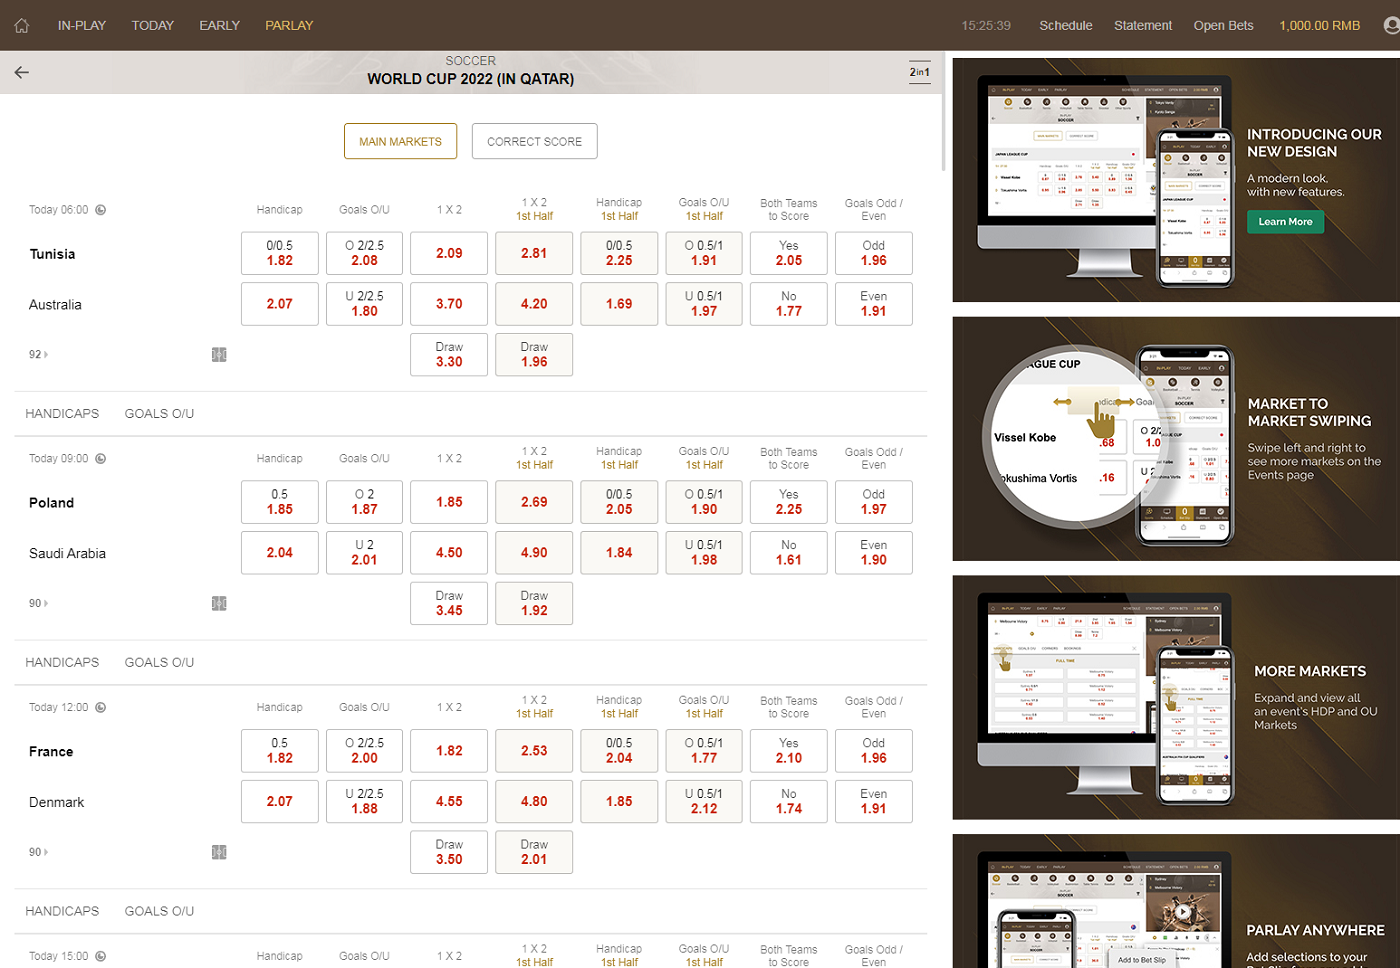Open the user account profile icon

(1391, 26)
